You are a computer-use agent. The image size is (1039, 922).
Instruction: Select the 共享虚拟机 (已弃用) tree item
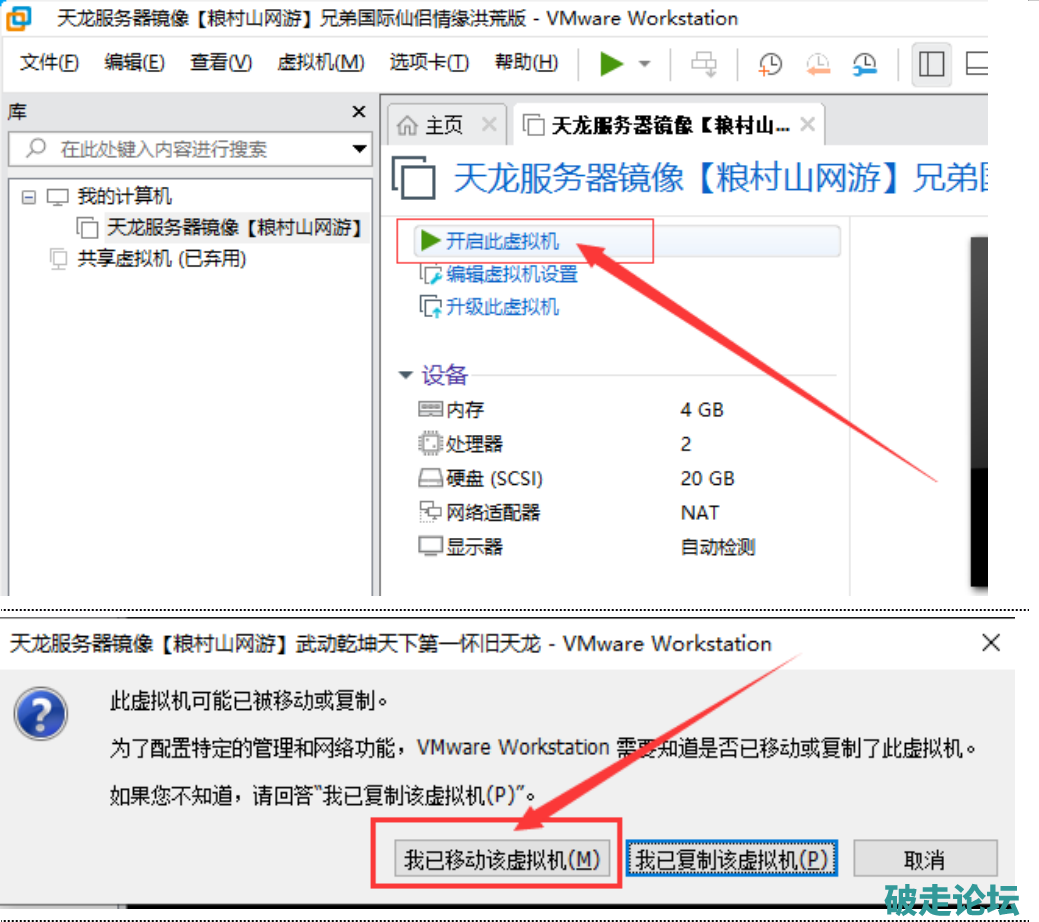click(161, 259)
